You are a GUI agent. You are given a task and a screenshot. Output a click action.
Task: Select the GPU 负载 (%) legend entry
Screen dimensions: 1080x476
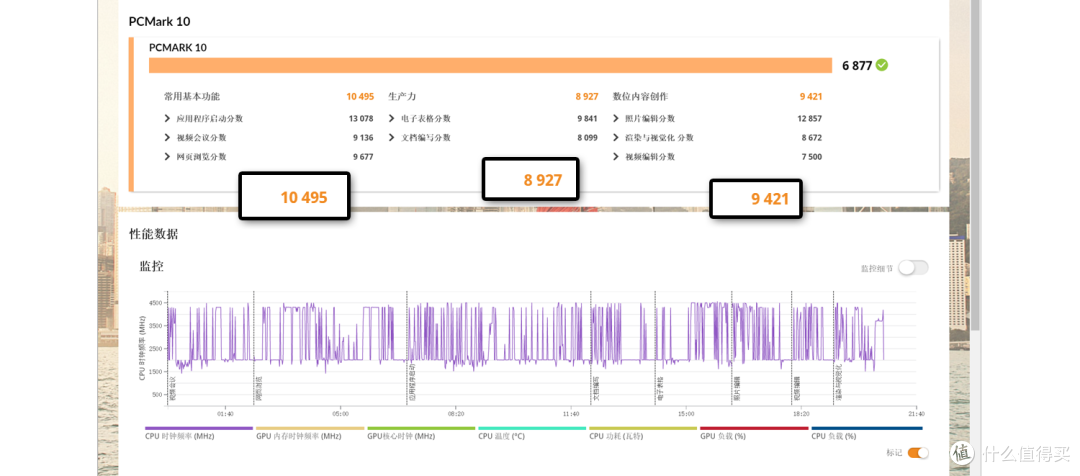click(754, 433)
